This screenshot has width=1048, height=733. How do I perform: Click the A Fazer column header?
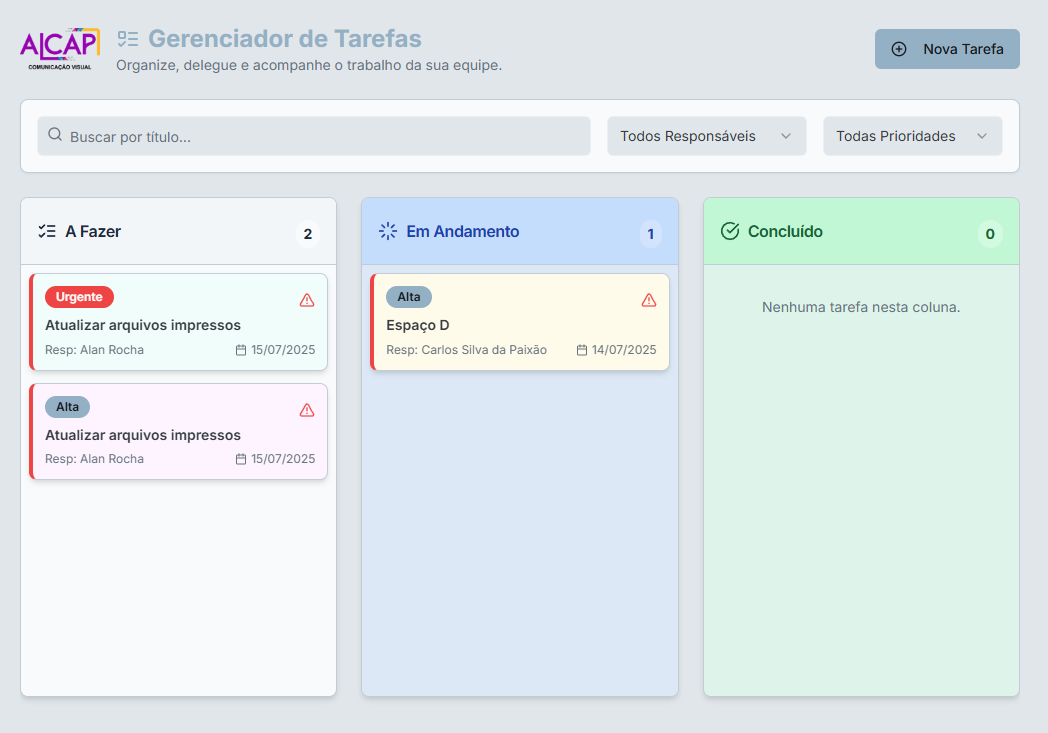coord(93,230)
